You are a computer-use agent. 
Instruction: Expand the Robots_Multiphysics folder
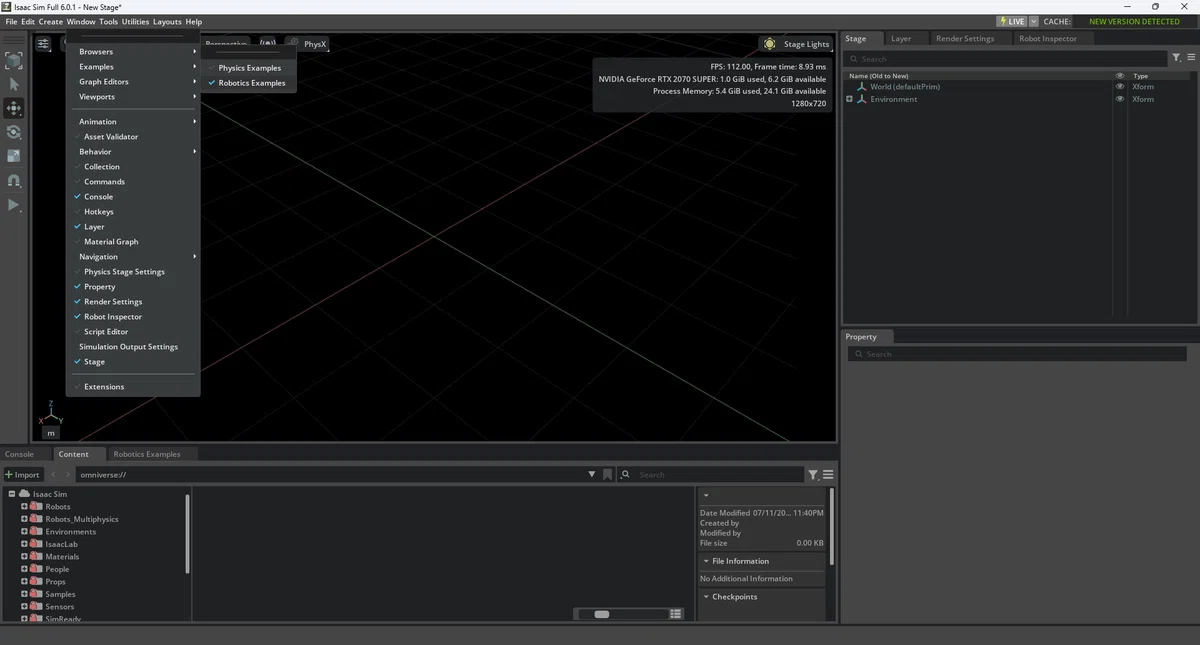click(x=24, y=519)
